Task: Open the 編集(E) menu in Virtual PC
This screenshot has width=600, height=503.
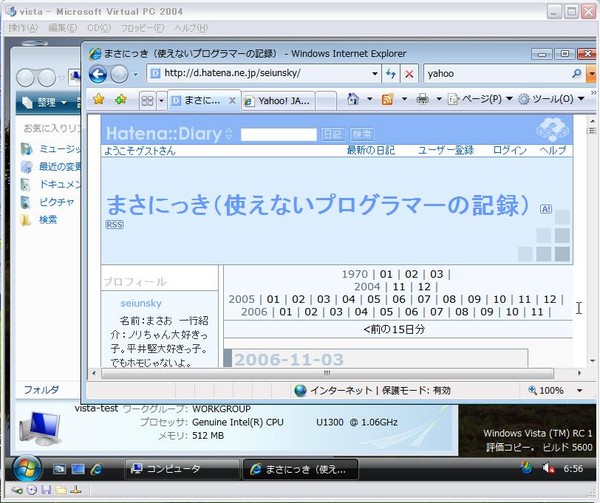Action: click(x=62, y=28)
